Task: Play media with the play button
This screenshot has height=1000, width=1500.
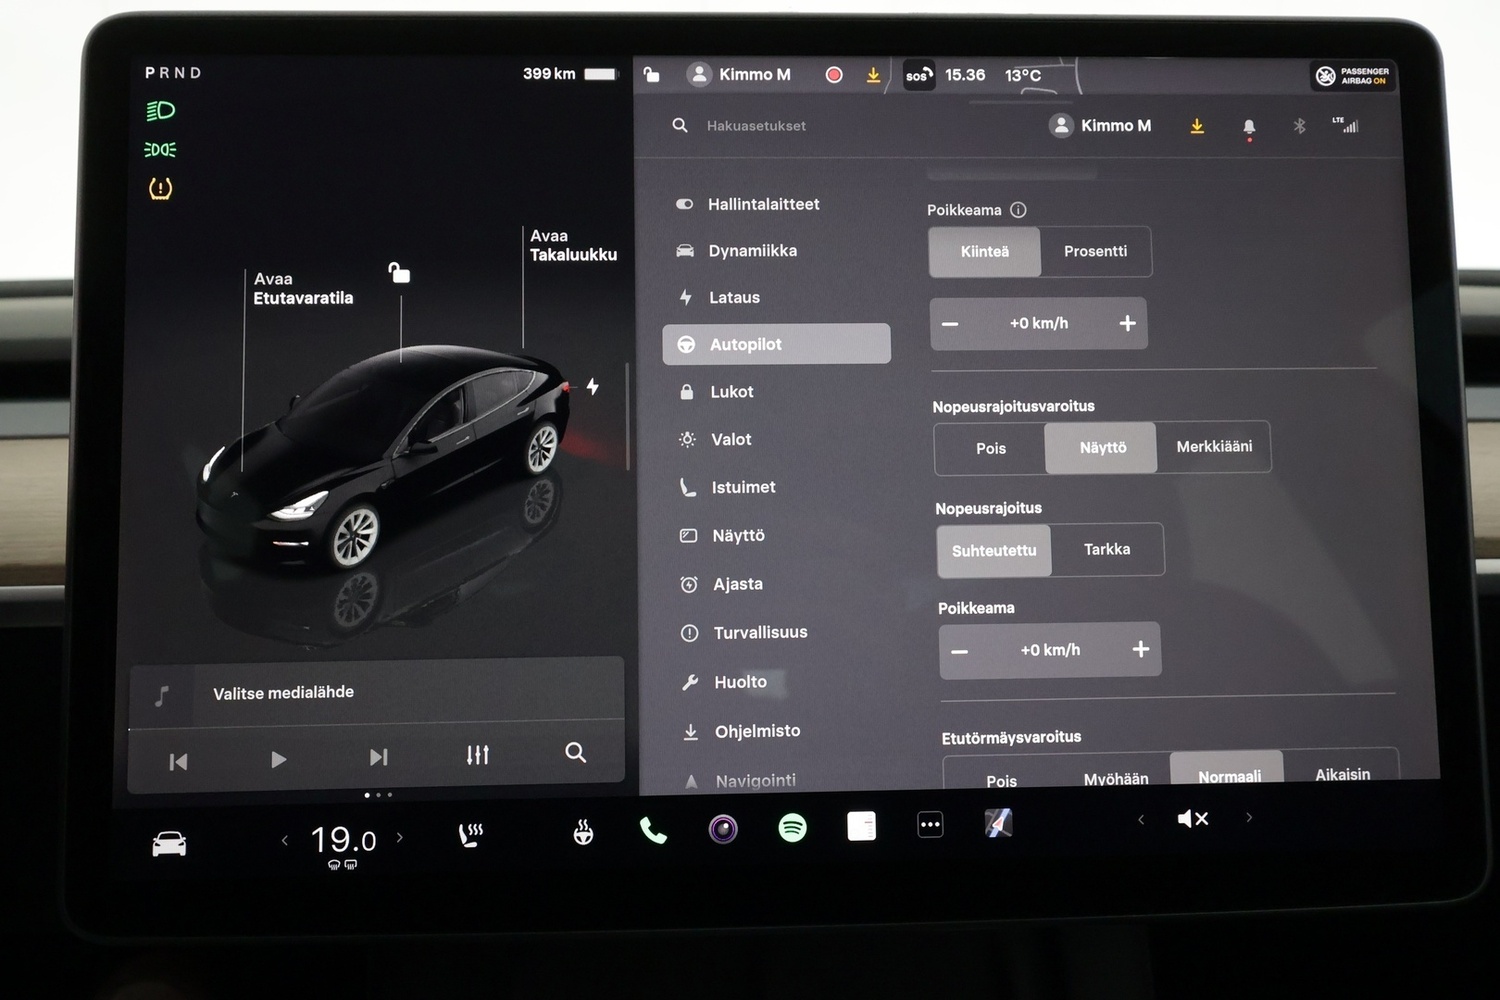Action: (278, 760)
